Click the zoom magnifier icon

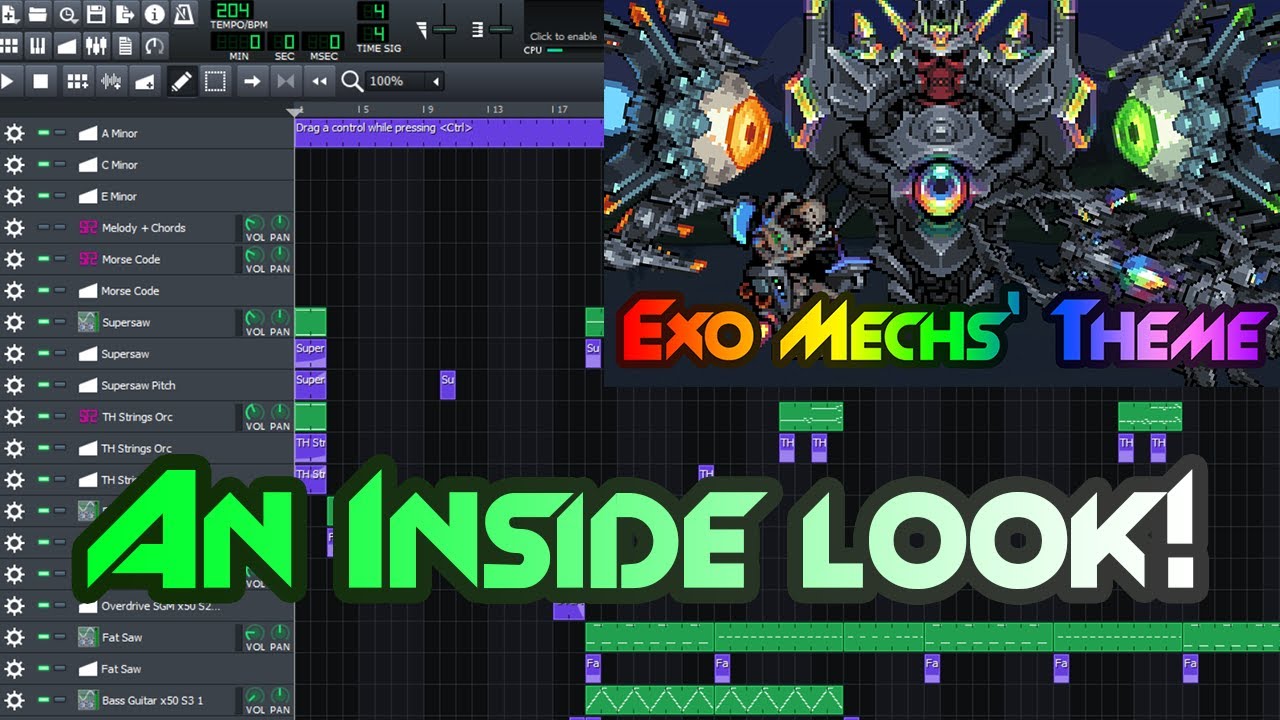point(352,81)
